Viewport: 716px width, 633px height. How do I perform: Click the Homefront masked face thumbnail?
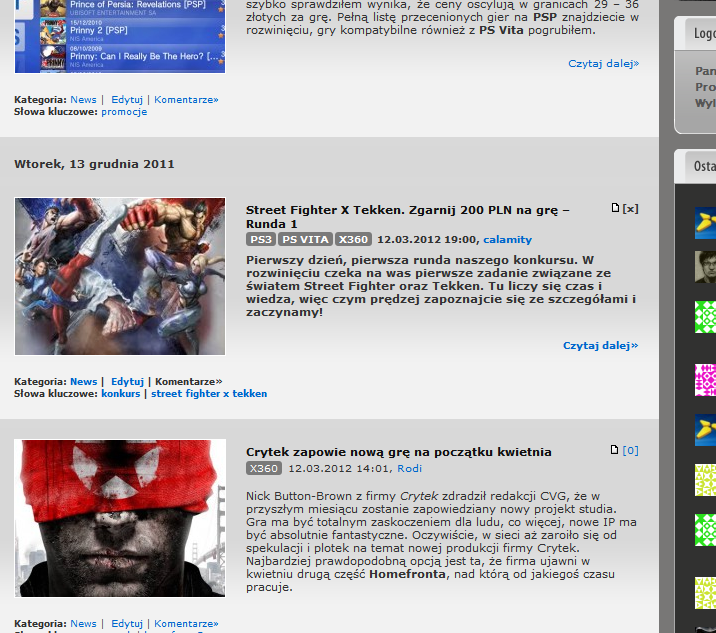(x=120, y=518)
